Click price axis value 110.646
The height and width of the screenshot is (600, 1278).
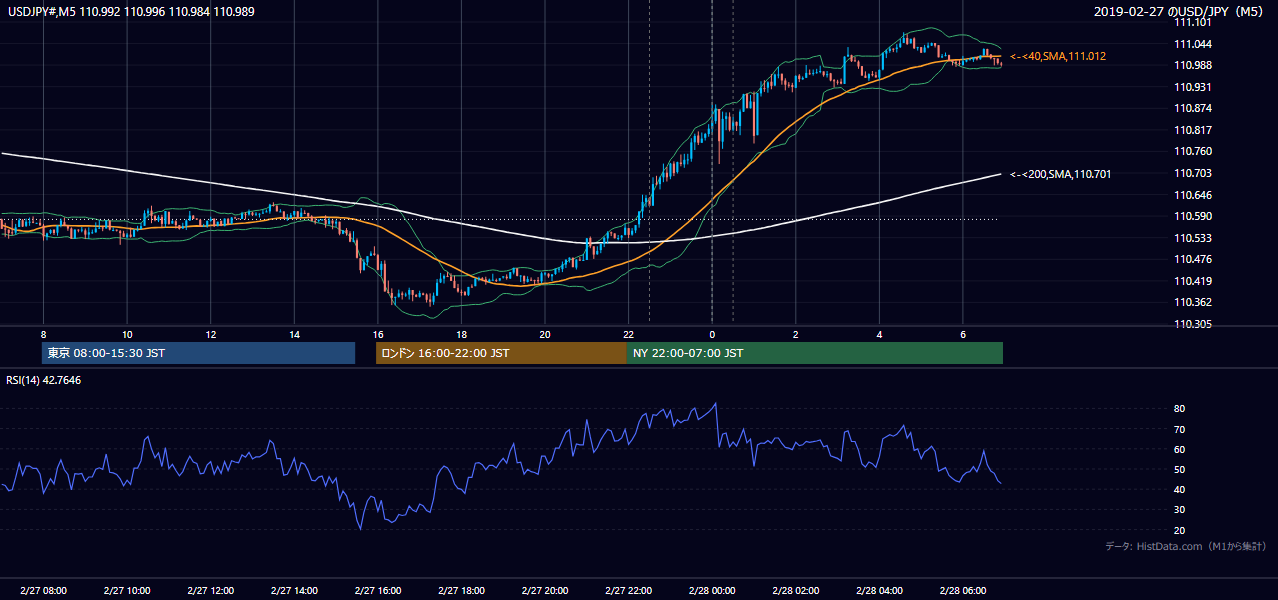click(1193, 196)
